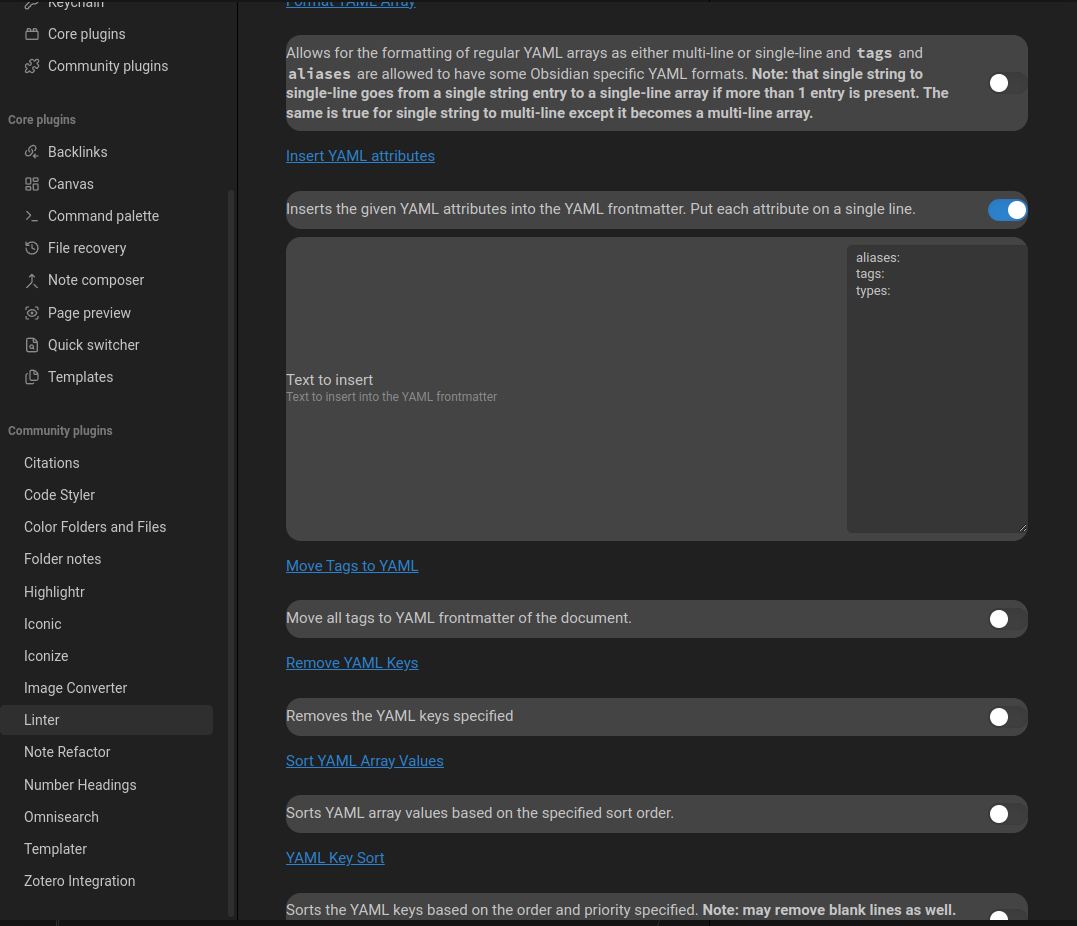Image resolution: width=1077 pixels, height=926 pixels.
Task: Click the Backlinks icon in sidebar
Action: coord(32,152)
